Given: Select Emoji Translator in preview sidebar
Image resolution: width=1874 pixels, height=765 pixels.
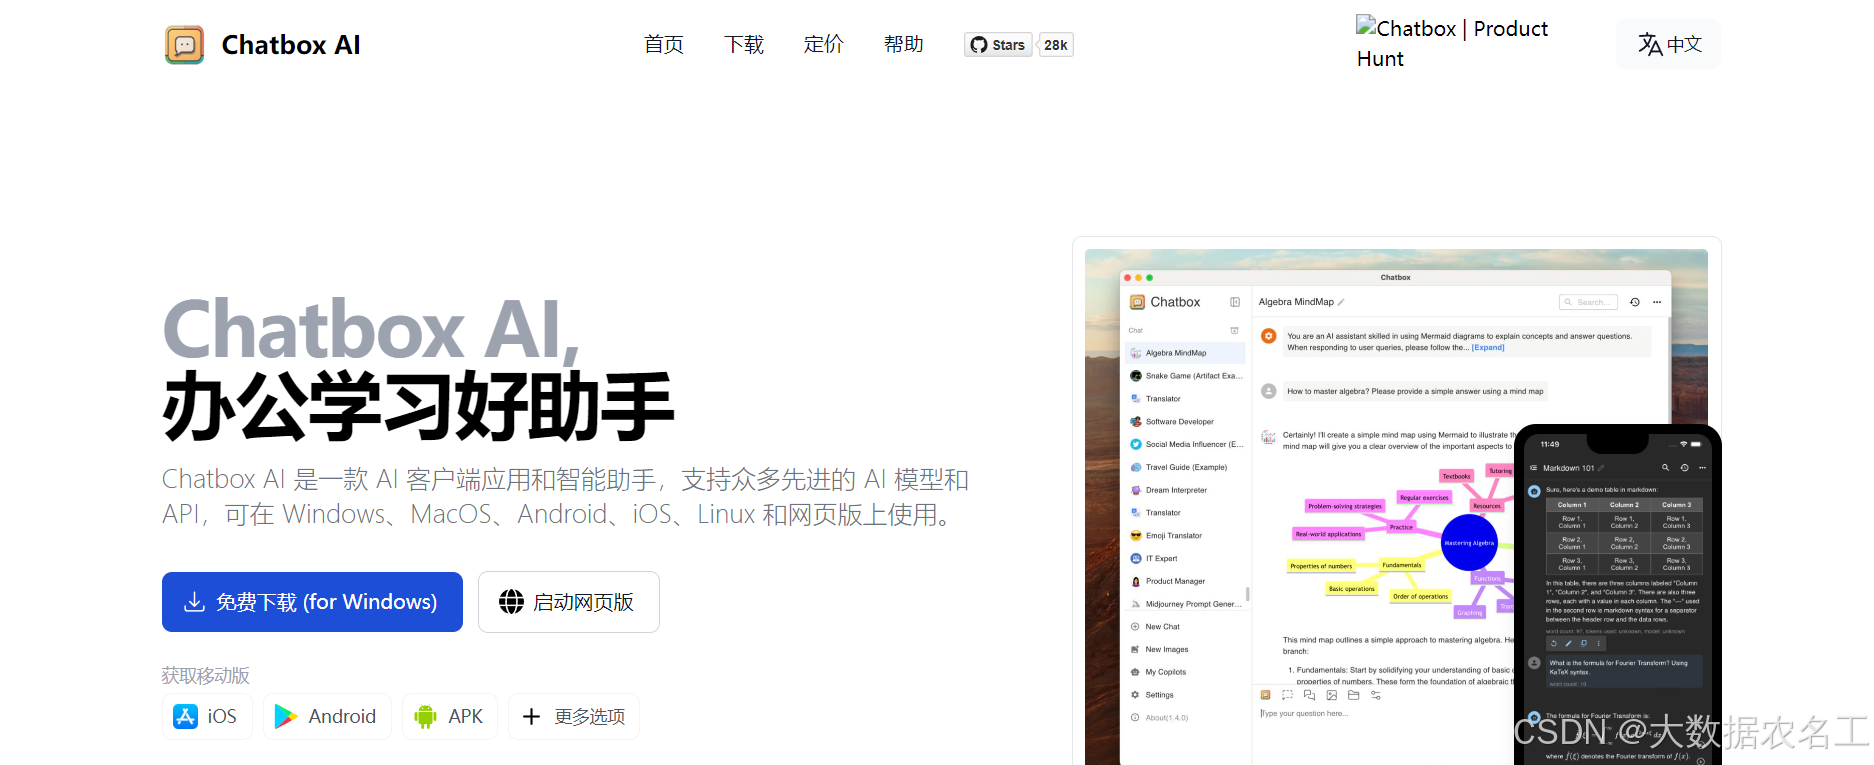Looking at the screenshot, I should tap(1185, 536).
